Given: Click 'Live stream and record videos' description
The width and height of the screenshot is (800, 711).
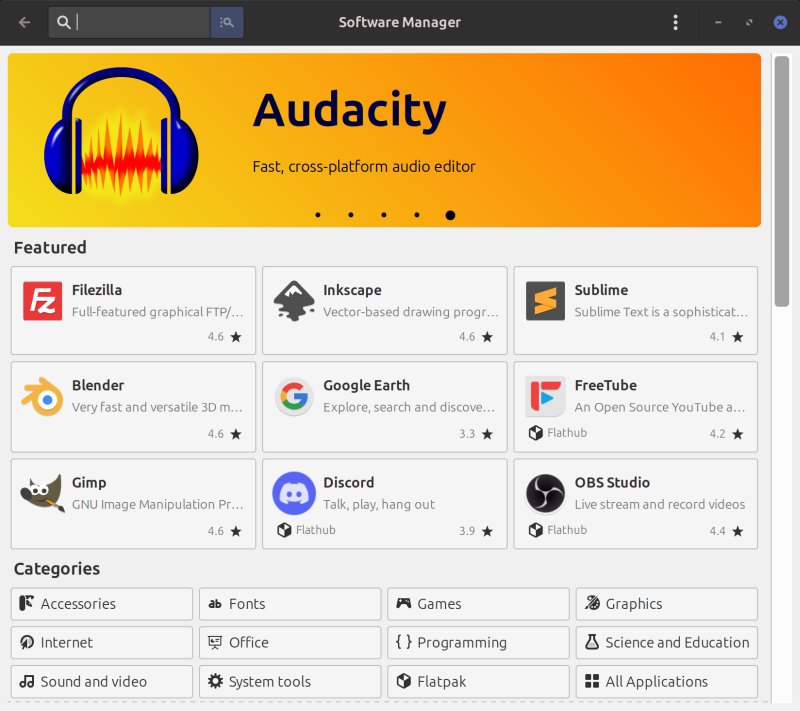Looking at the screenshot, I should [660, 504].
